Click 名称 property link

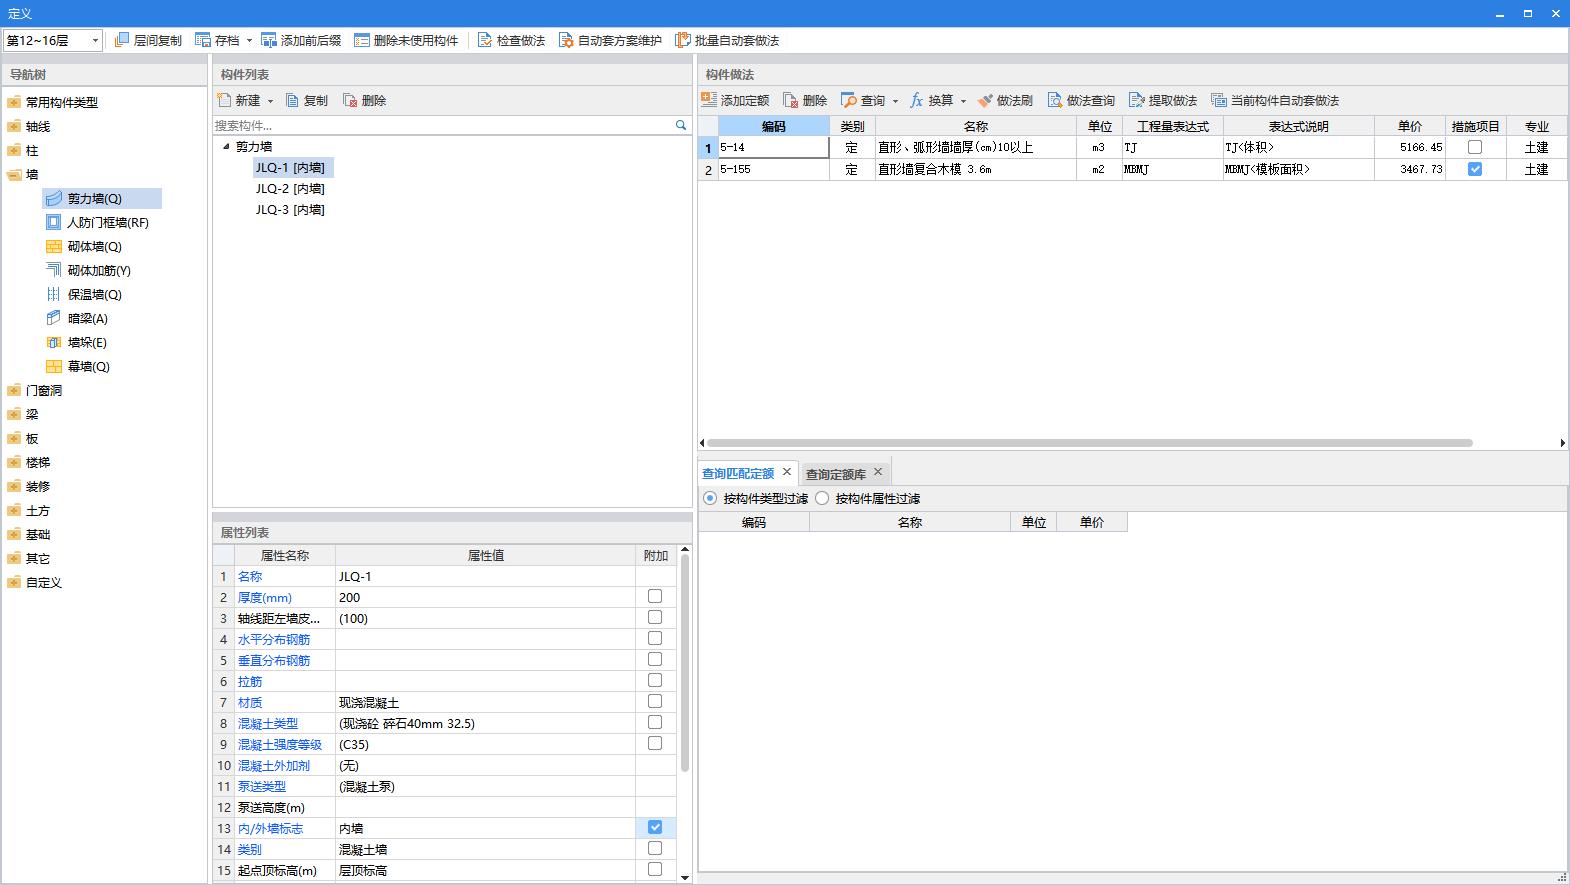pyautogui.click(x=250, y=576)
